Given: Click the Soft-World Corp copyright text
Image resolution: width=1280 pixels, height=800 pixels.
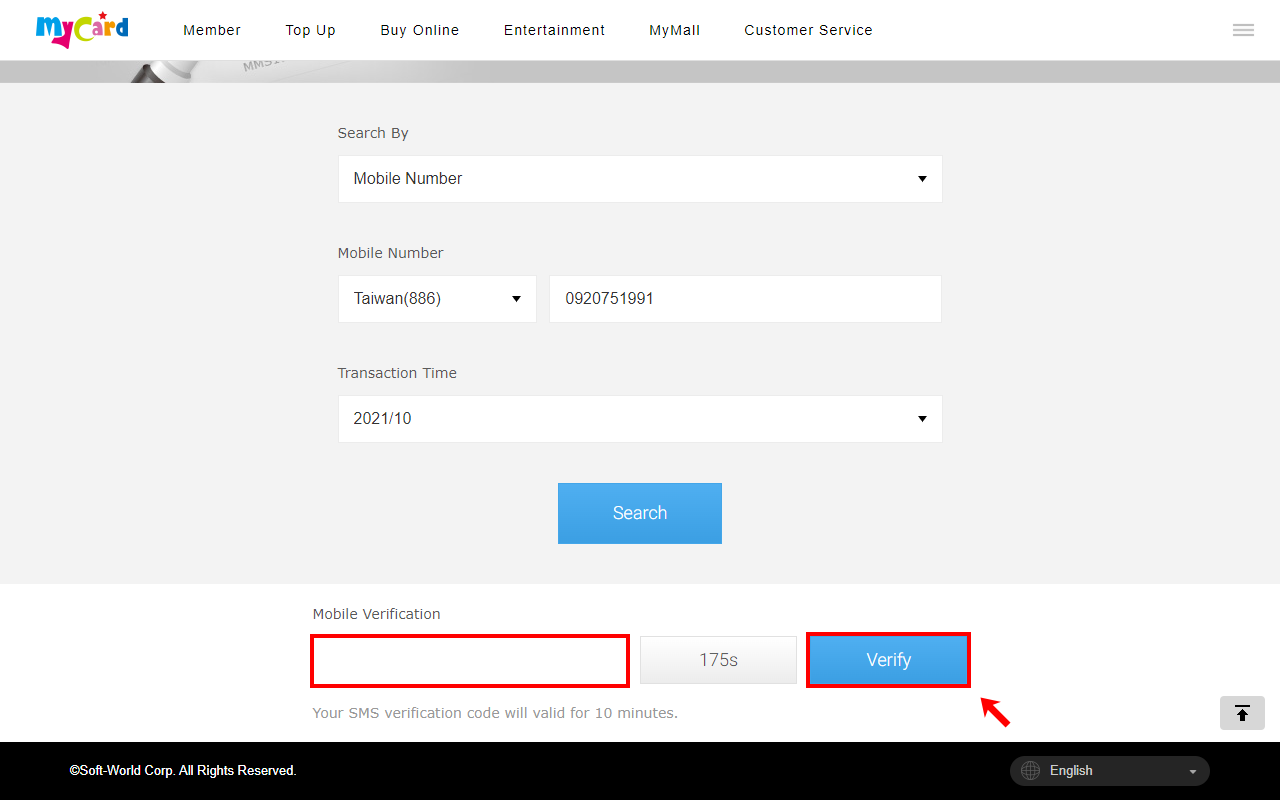Looking at the screenshot, I should [x=183, y=771].
